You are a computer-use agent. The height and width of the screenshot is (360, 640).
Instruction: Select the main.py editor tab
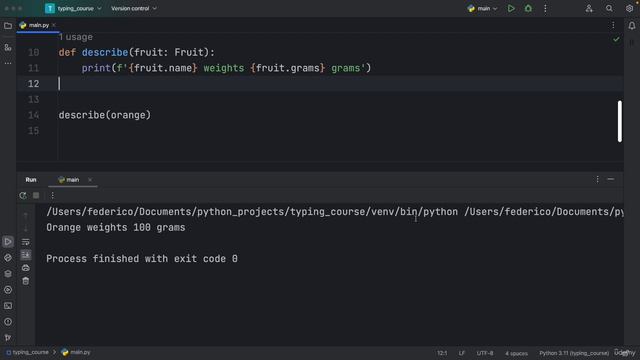click(38, 25)
